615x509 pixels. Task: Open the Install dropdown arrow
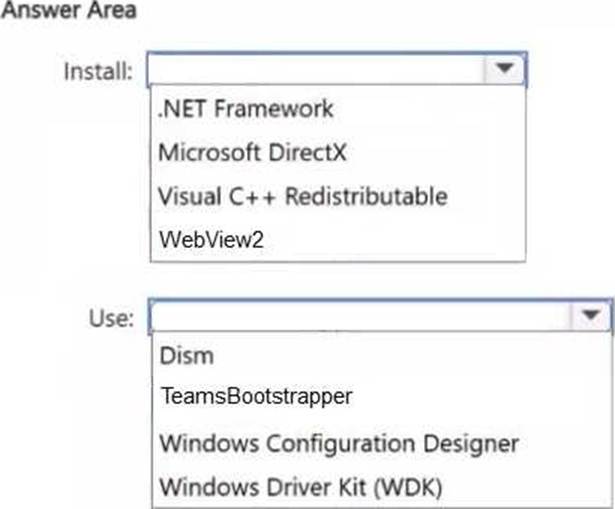[504, 68]
